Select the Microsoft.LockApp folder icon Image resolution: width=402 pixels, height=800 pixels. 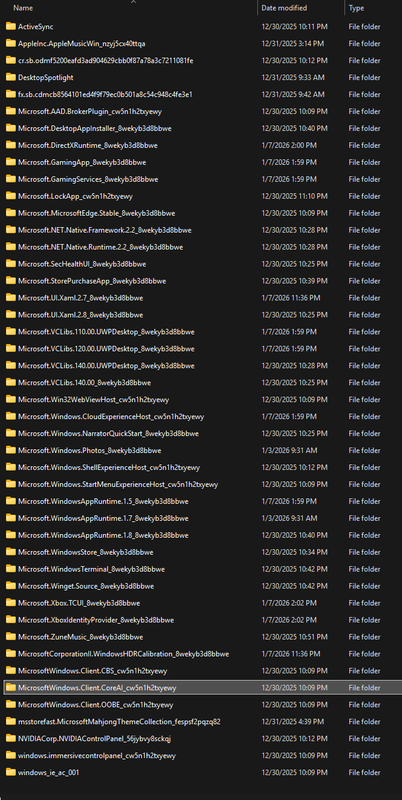pyautogui.click(x=11, y=196)
